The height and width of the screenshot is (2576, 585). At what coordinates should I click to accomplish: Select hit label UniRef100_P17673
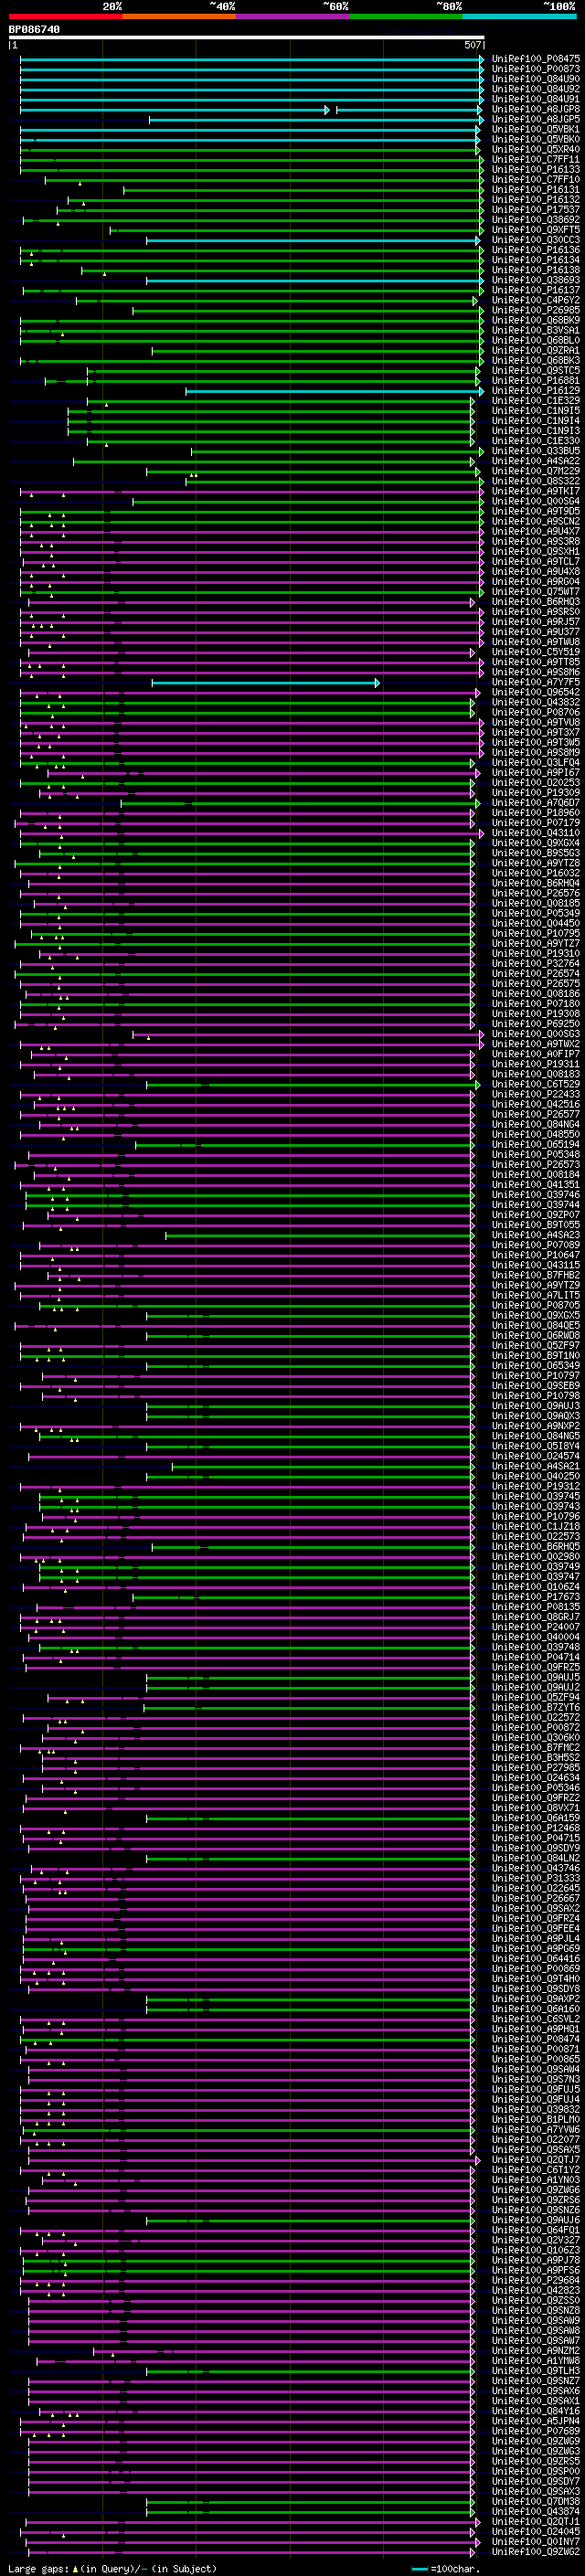[536, 1597]
